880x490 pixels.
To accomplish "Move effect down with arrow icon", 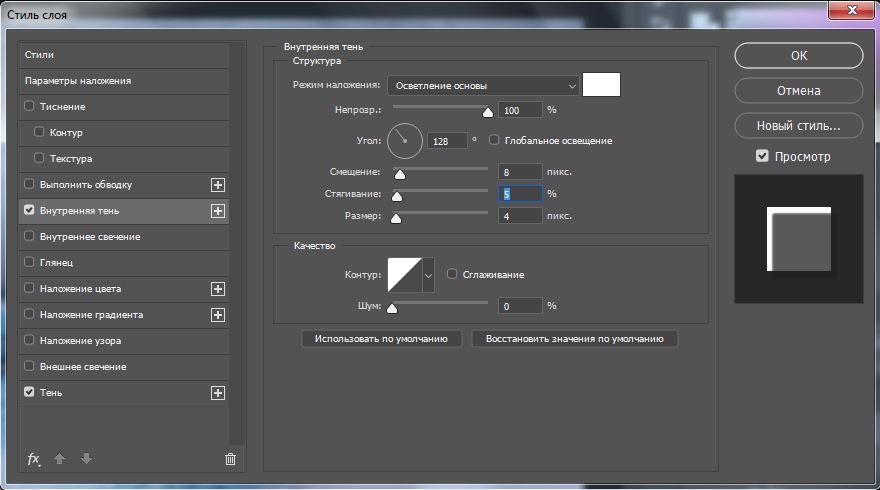I will (x=86, y=459).
